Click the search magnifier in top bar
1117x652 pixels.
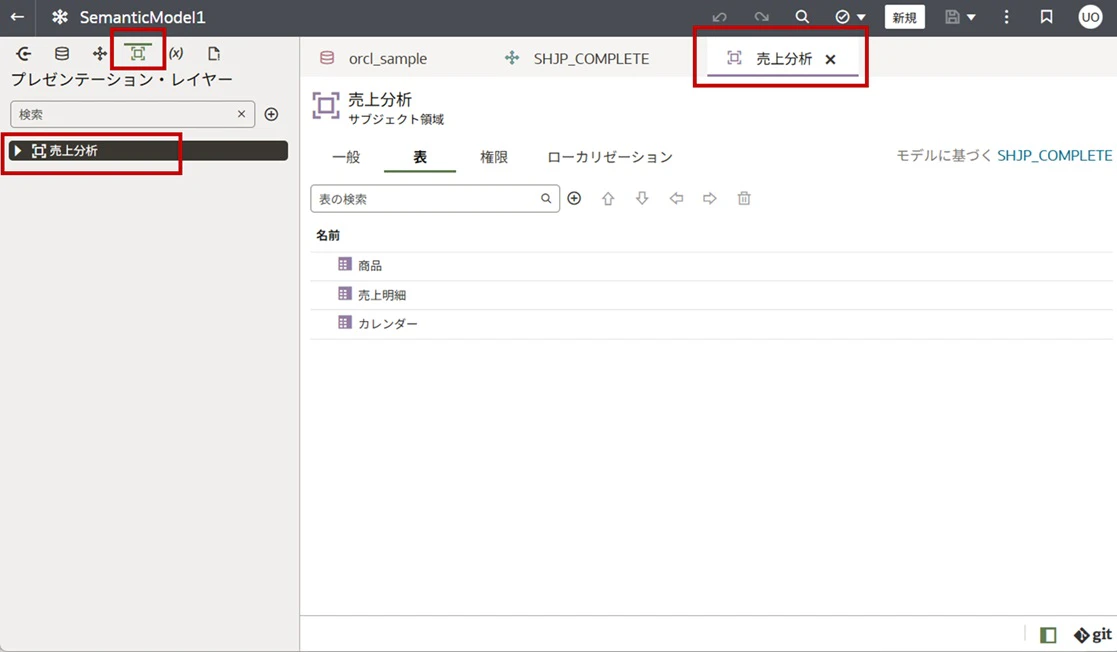(x=802, y=17)
